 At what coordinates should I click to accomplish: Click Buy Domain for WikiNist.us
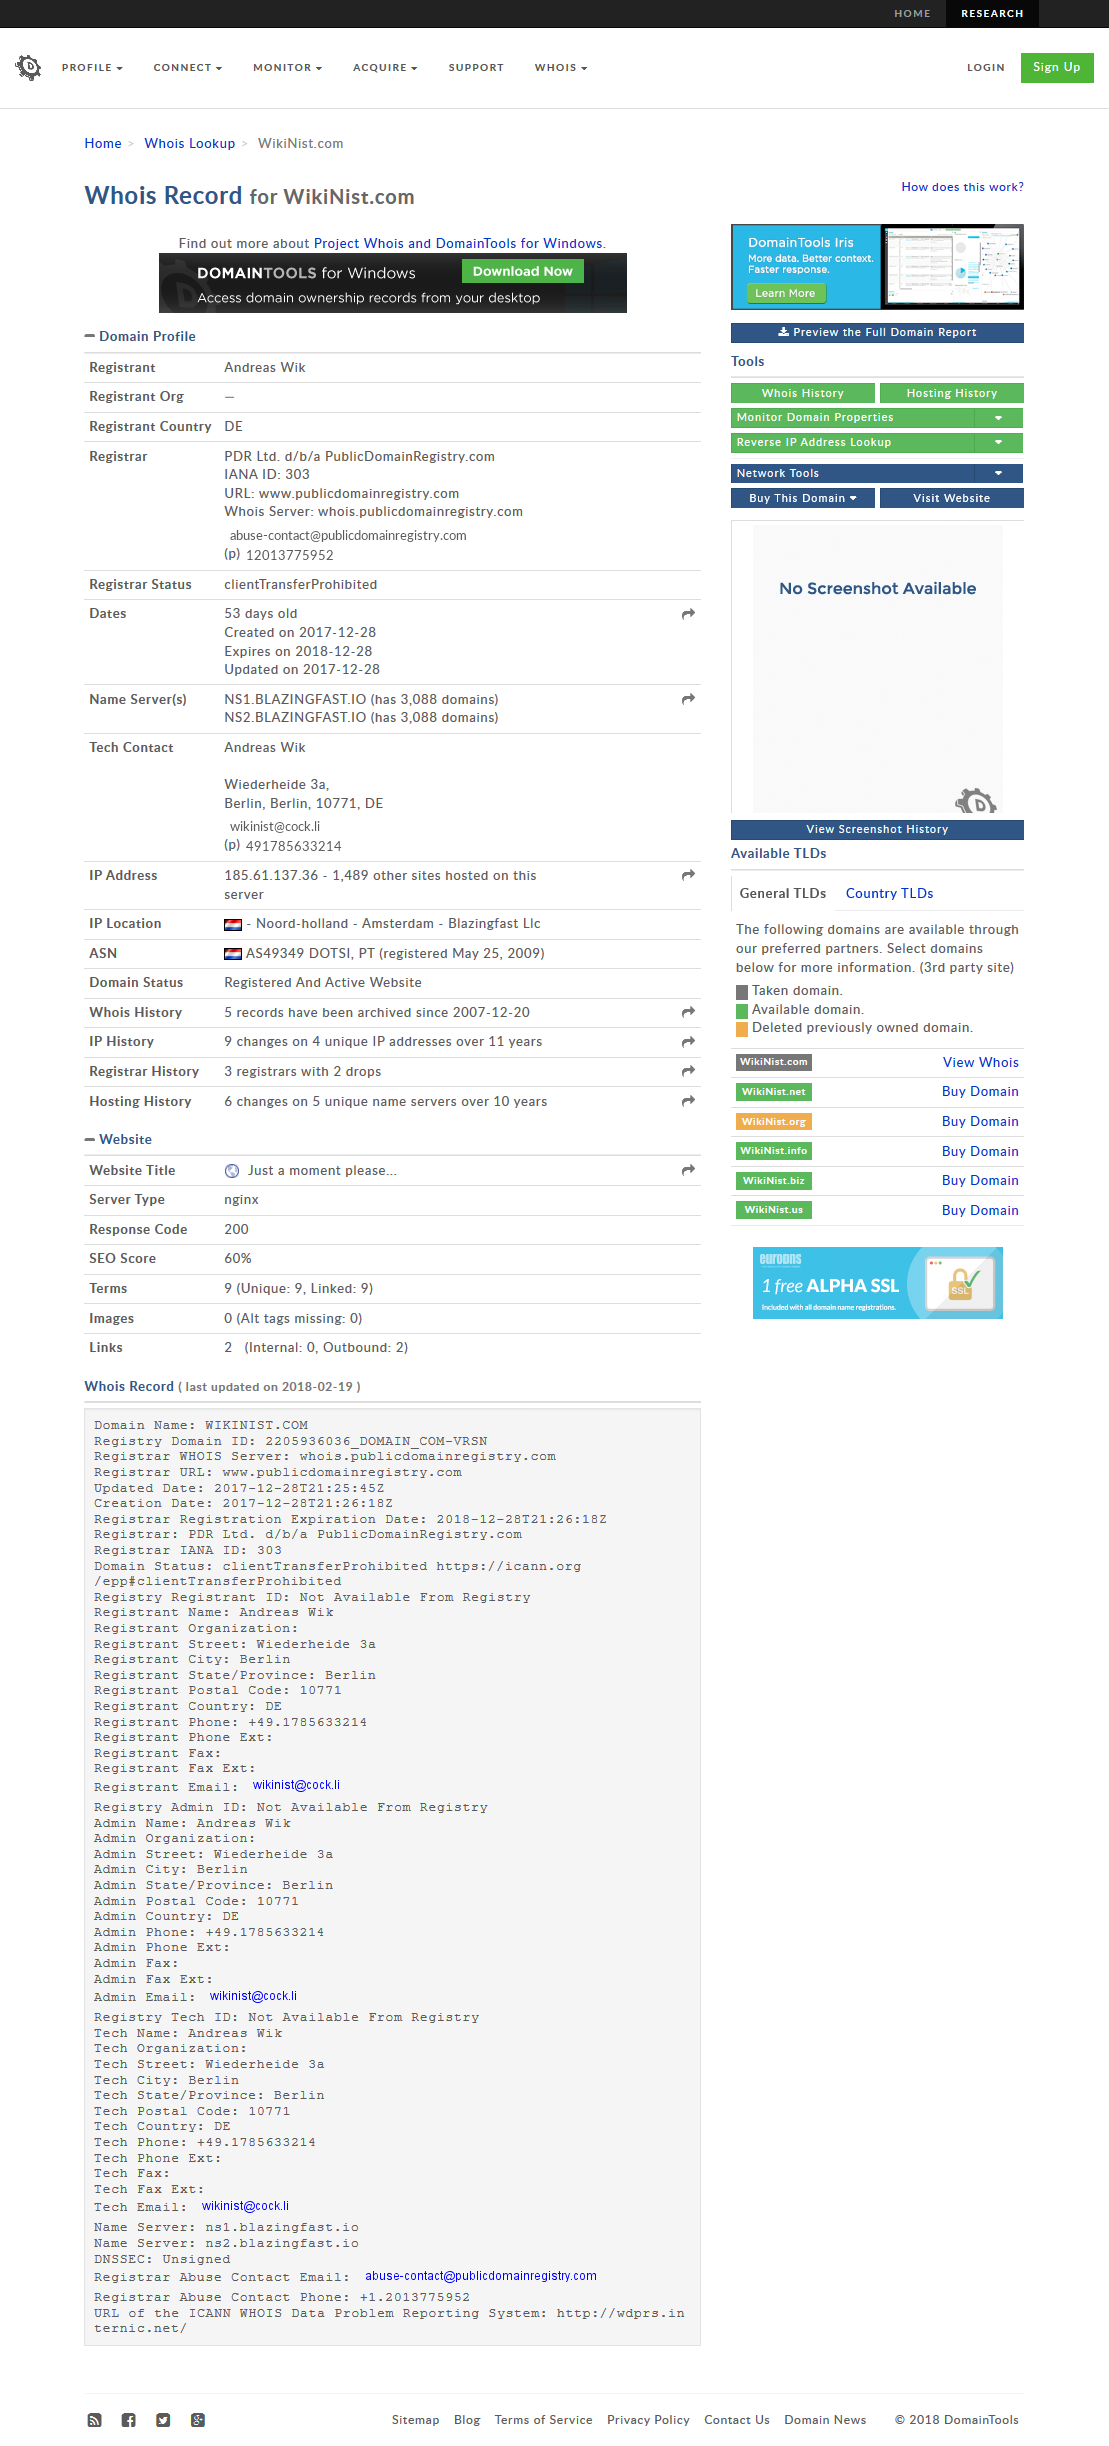click(x=980, y=1211)
